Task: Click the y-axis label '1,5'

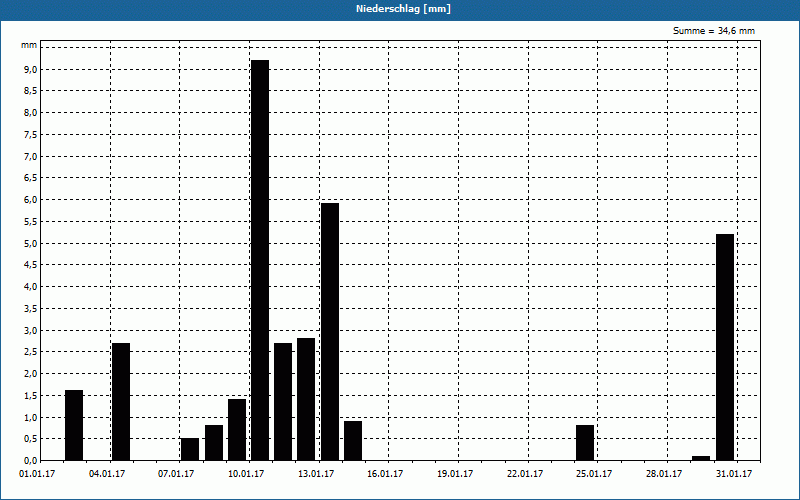Action: point(31,395)
